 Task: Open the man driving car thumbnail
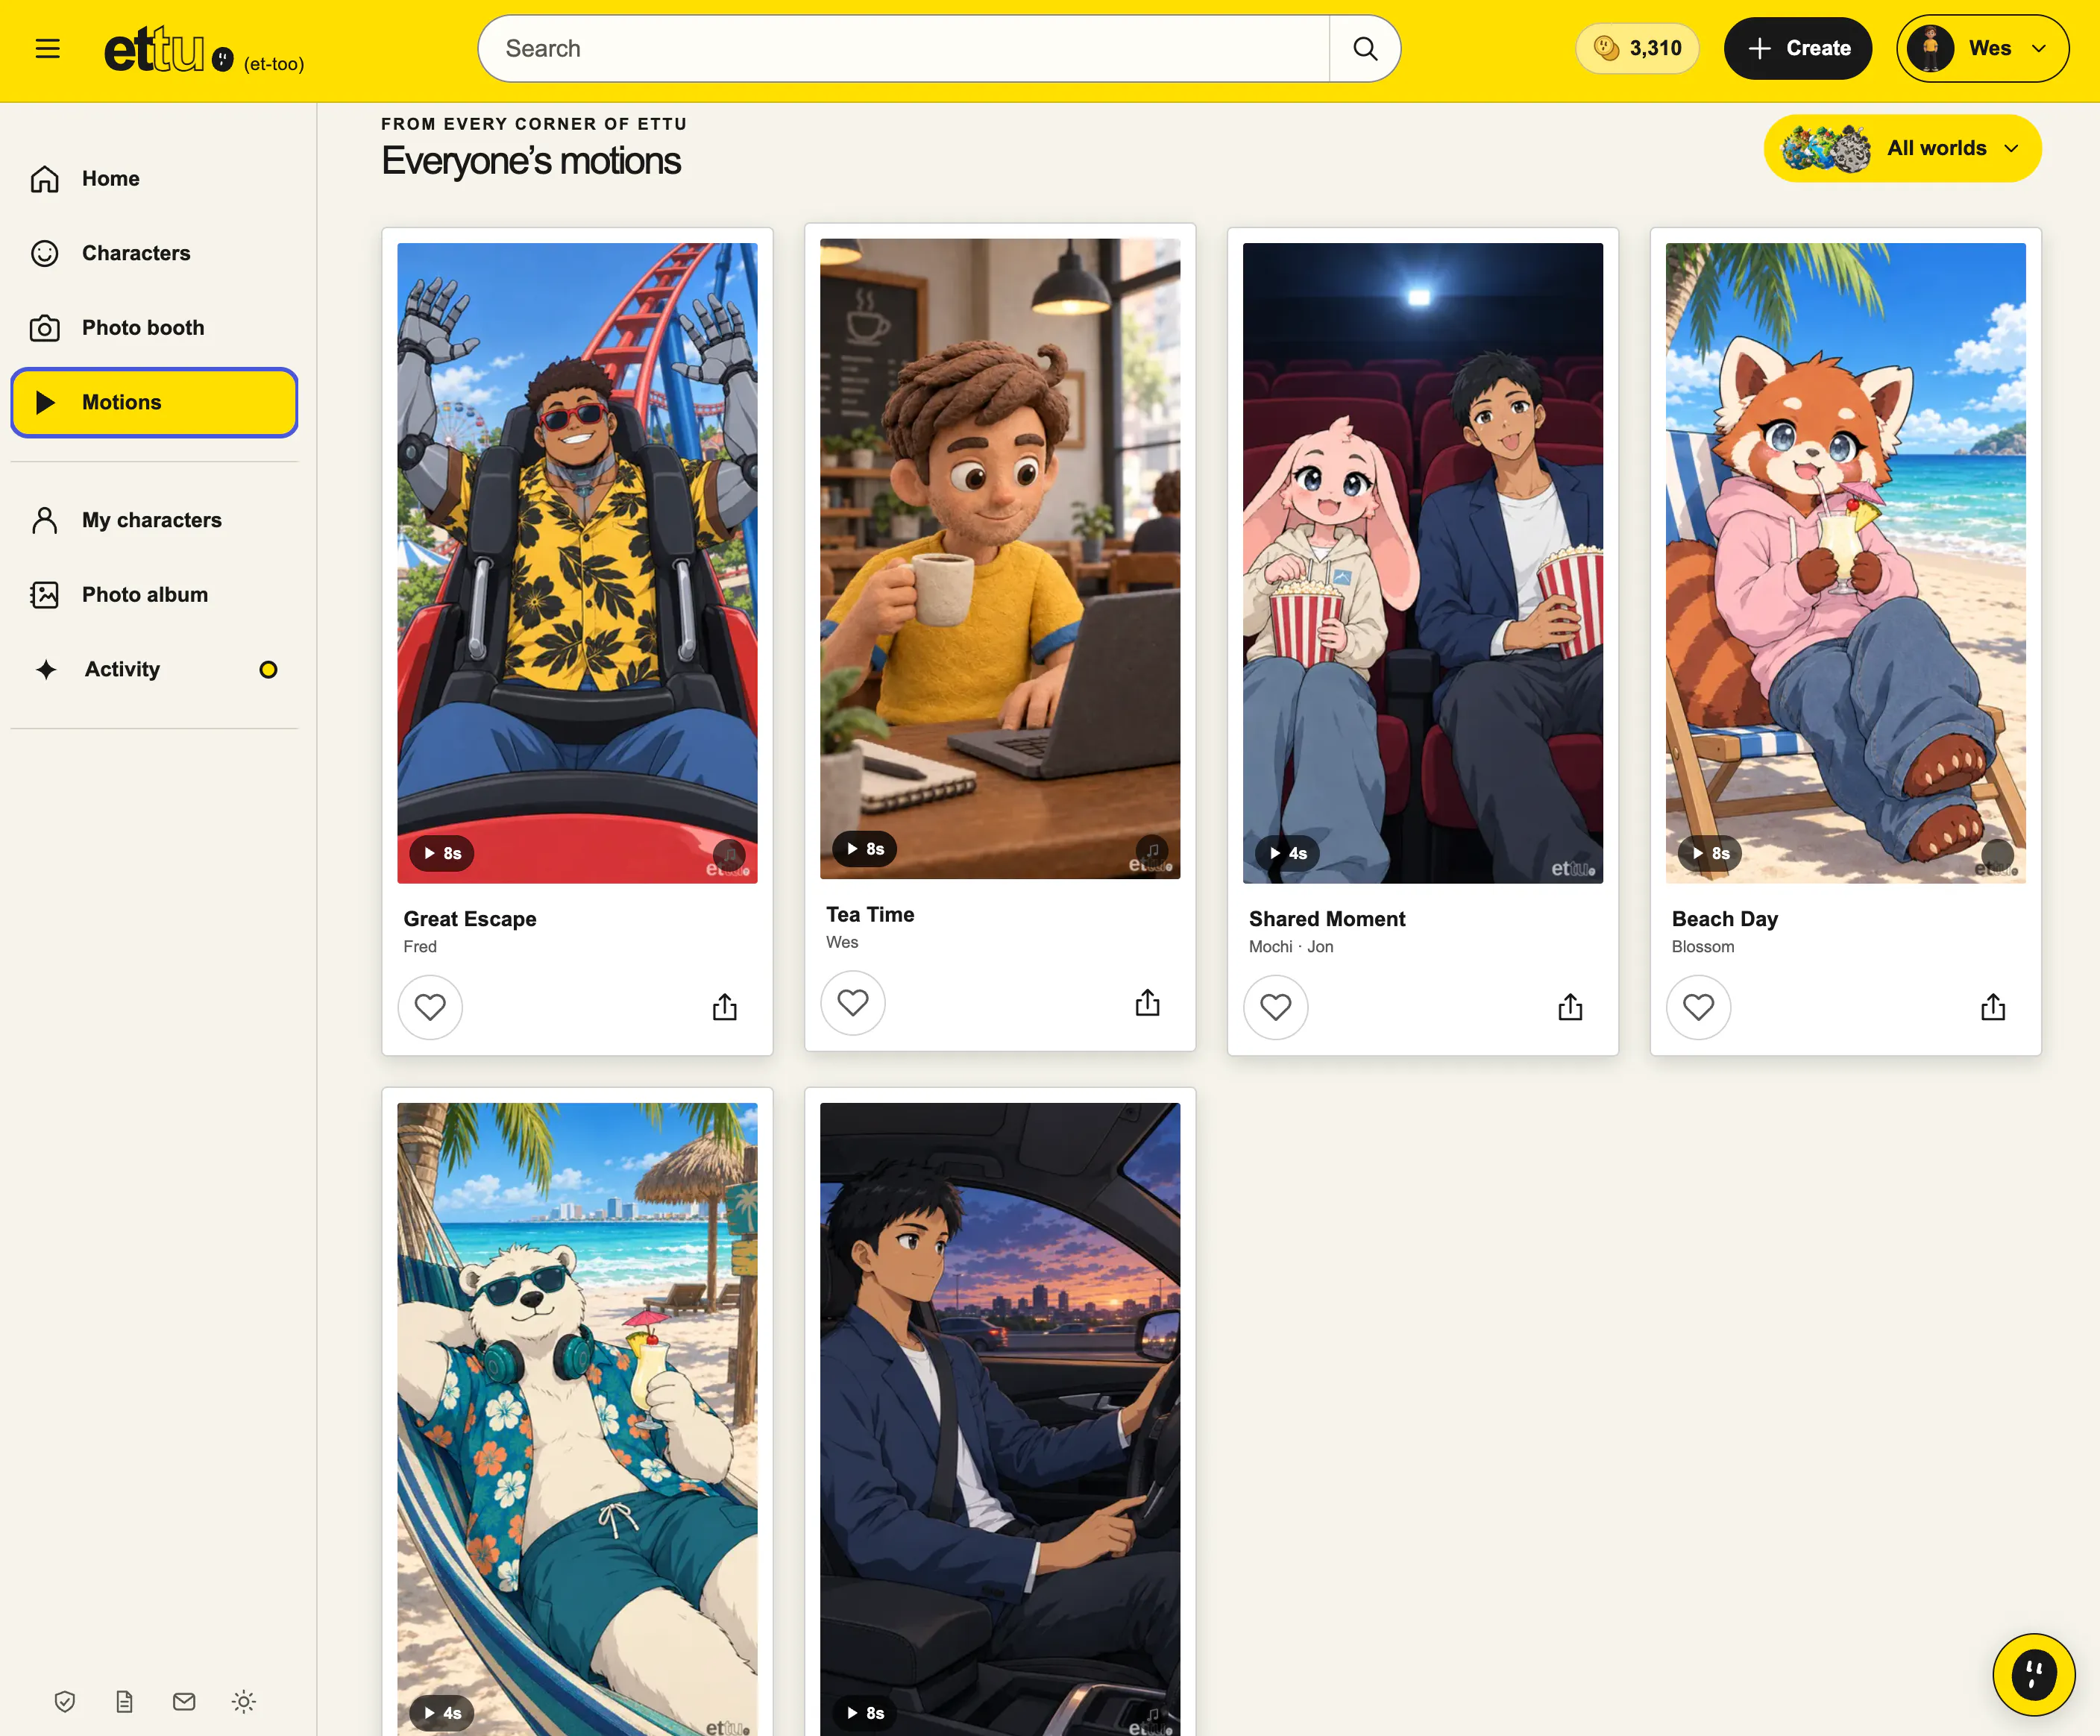point(1000,1419)
